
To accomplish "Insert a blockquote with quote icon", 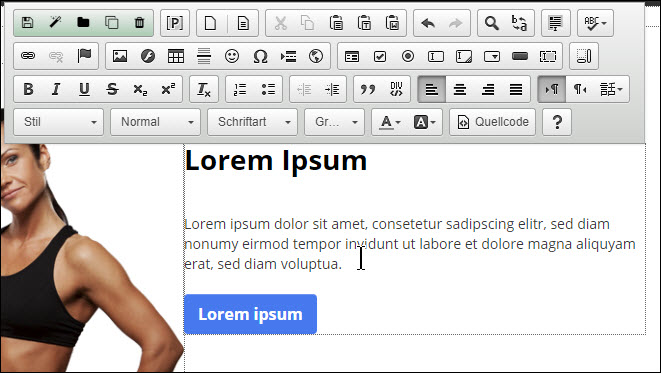I will coord(368,89).
